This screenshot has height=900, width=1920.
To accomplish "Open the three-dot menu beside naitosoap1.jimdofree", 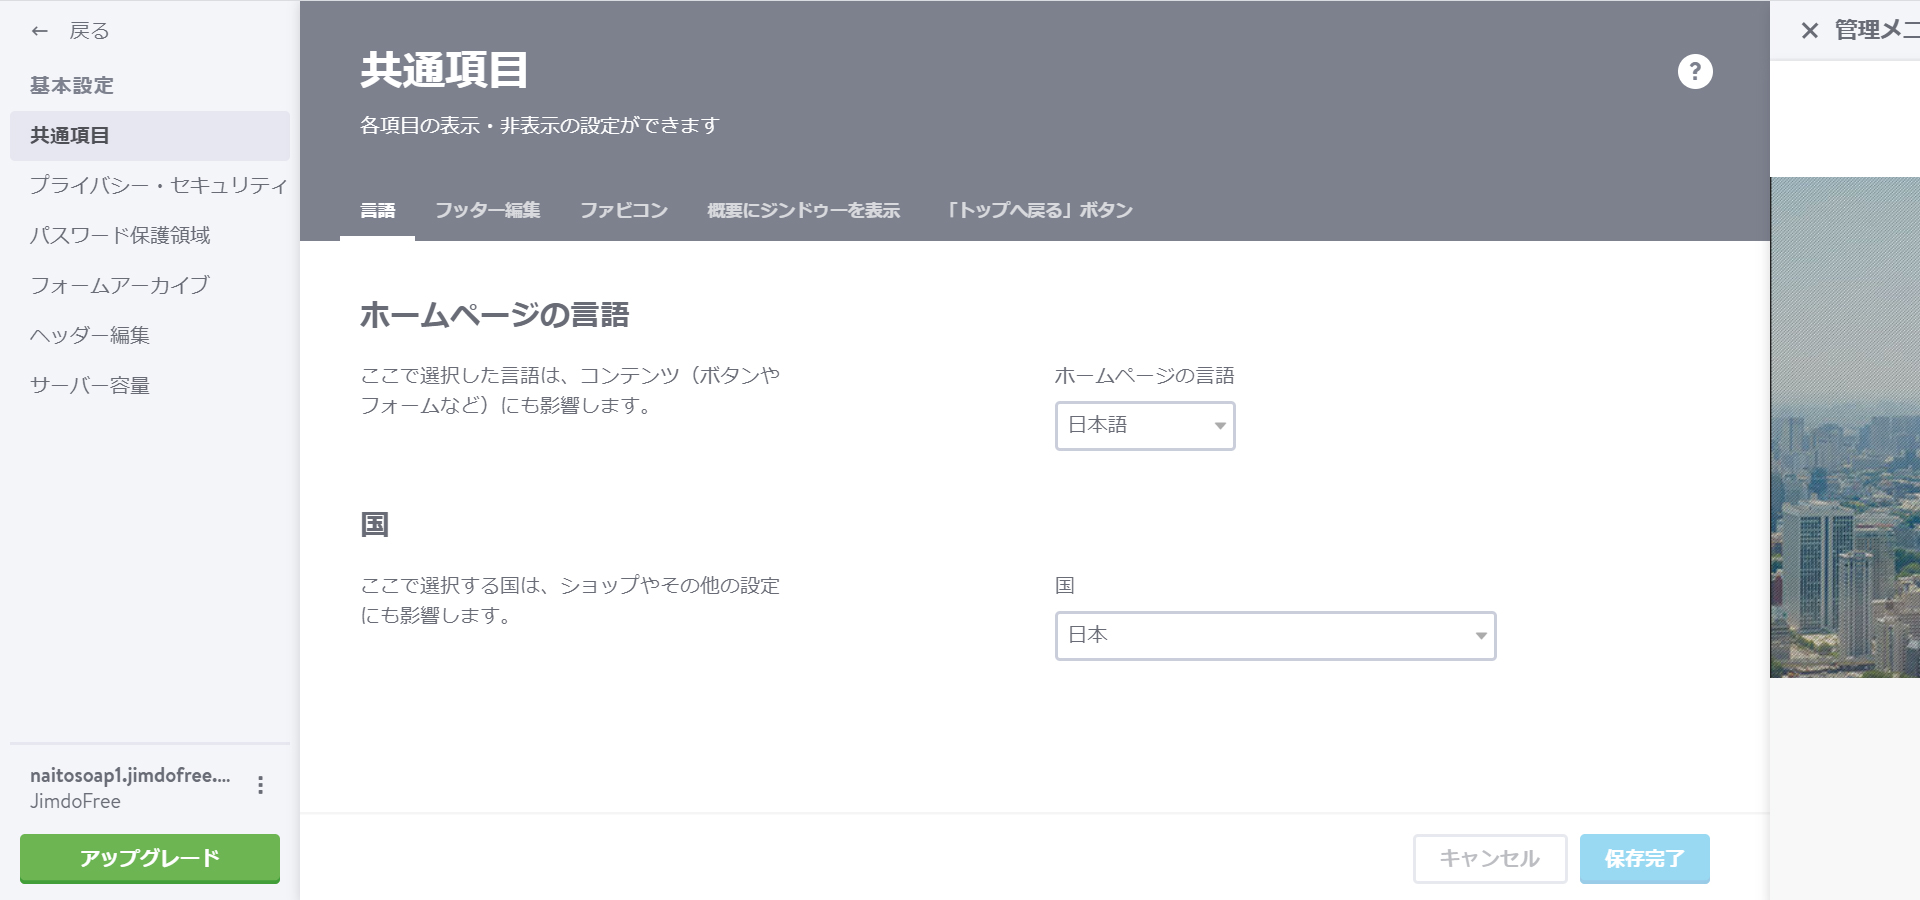I will pos(262,786).
